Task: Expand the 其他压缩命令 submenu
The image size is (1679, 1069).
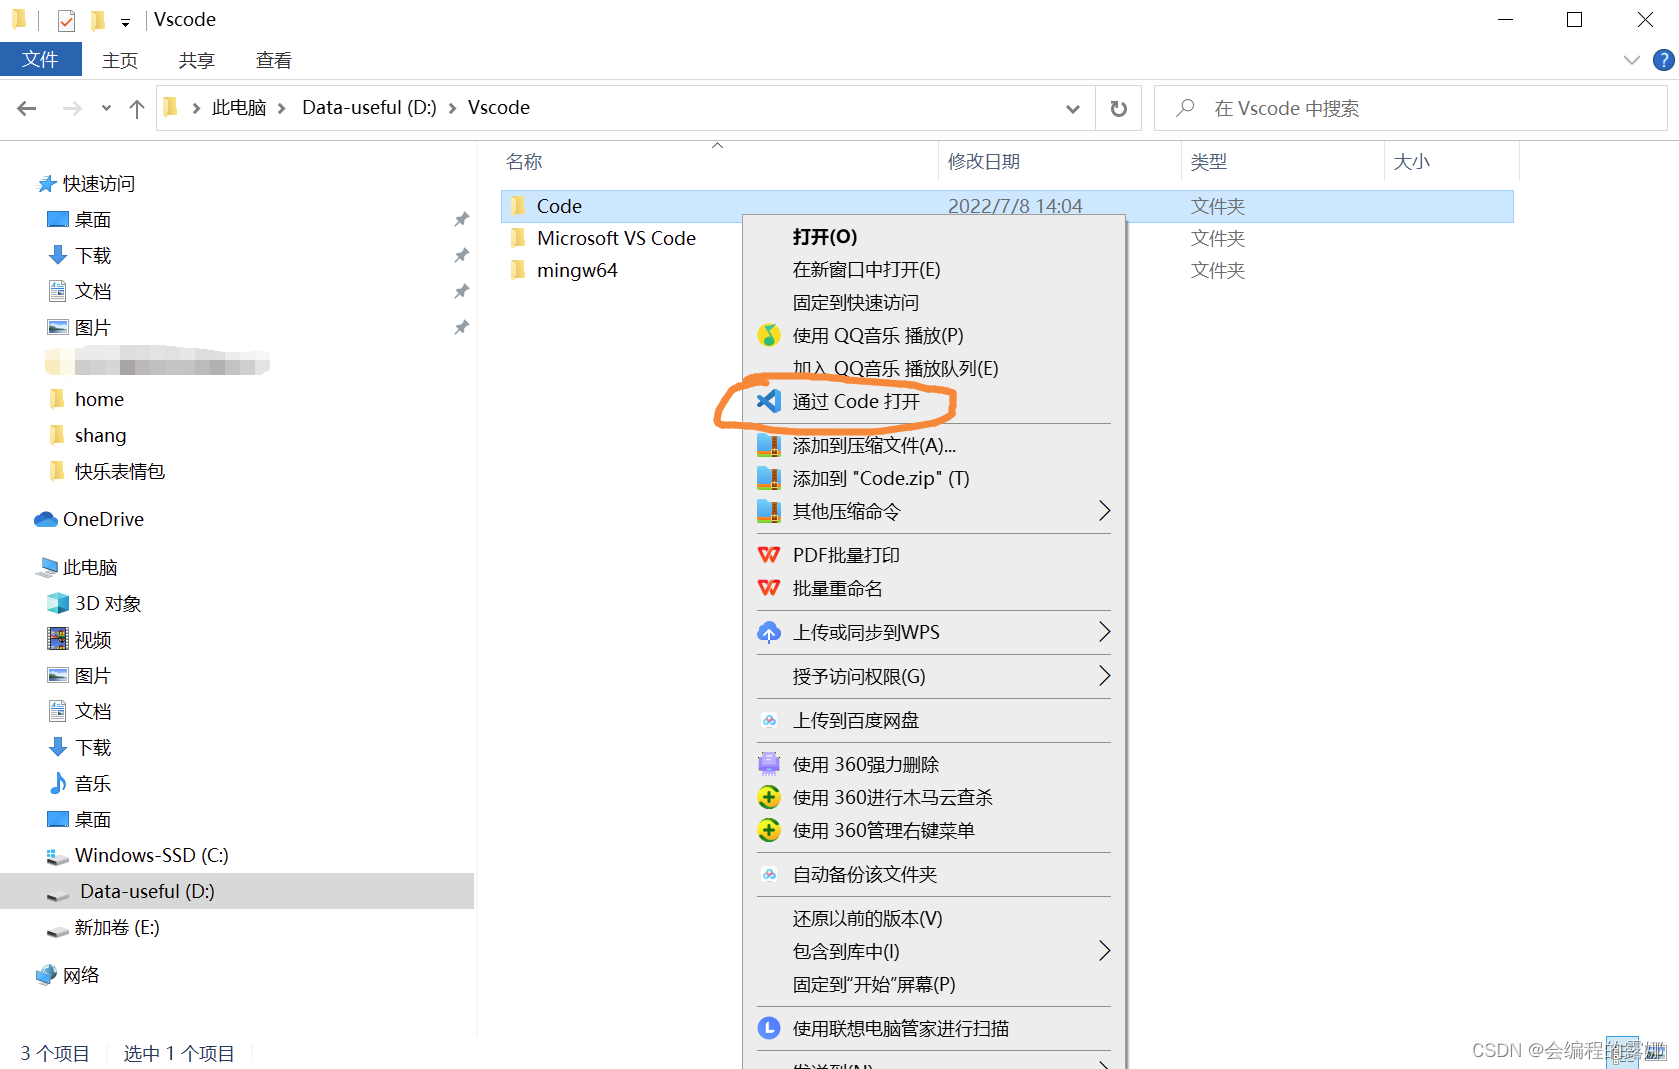Action: (x=1104, y=511)
